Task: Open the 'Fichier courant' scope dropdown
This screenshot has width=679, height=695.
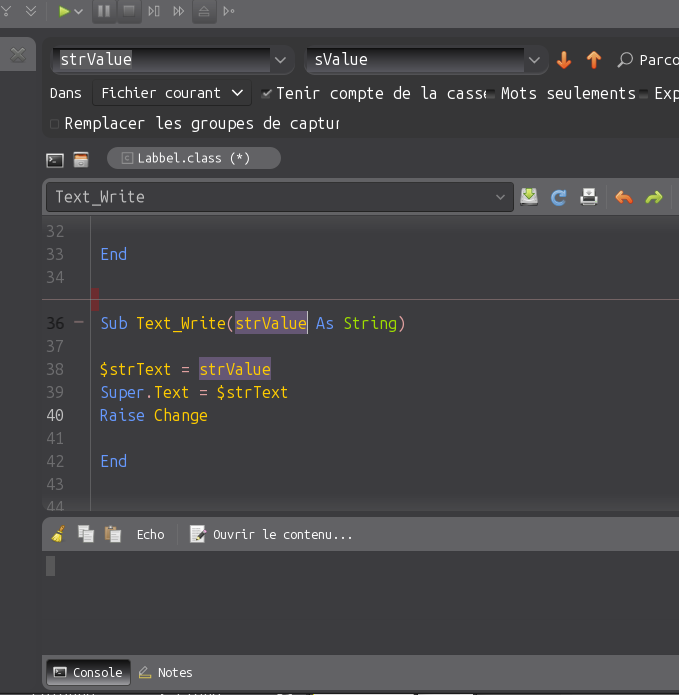Action: coord(172,93)
